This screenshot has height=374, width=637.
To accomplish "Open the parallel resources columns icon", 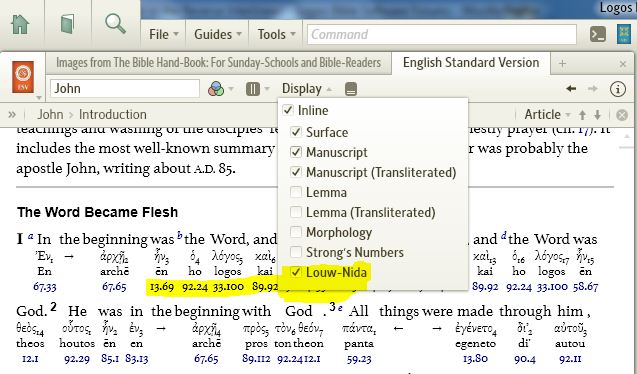I will (253, 89).
